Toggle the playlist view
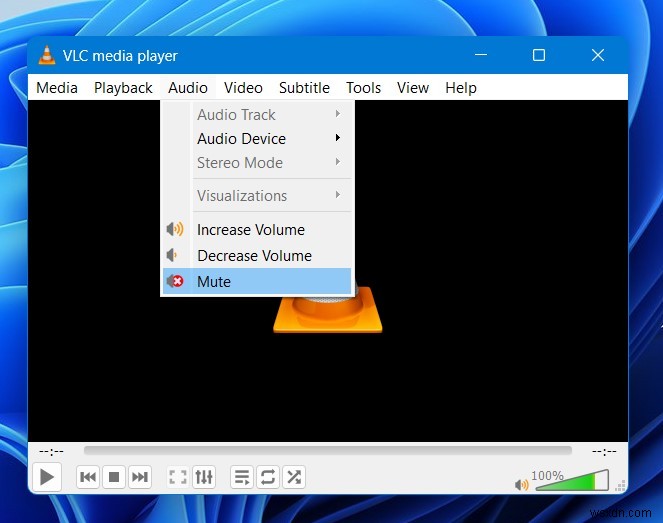Image resolution: width=663 pixels, height=523 pixels. 242,477
